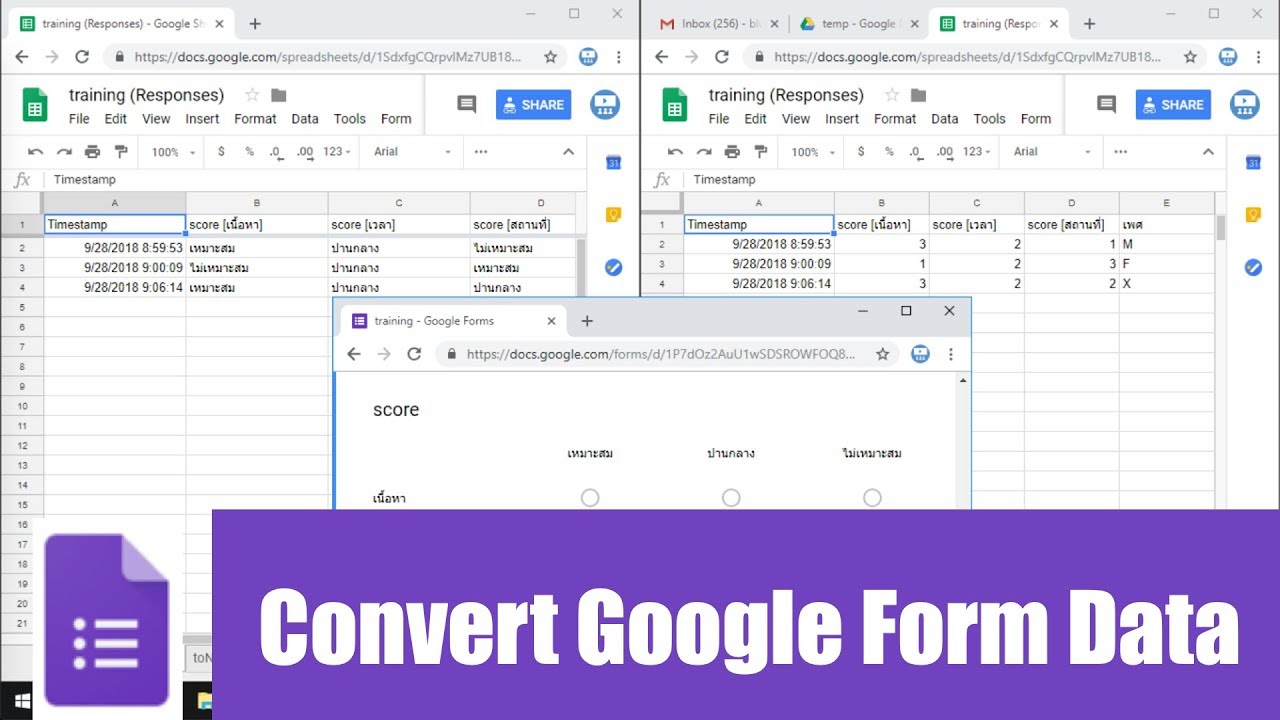Viewport: 1280px width, 720px height.
Task: Click print icon in left Sheets toolbar
Action: tap(92, 152)
